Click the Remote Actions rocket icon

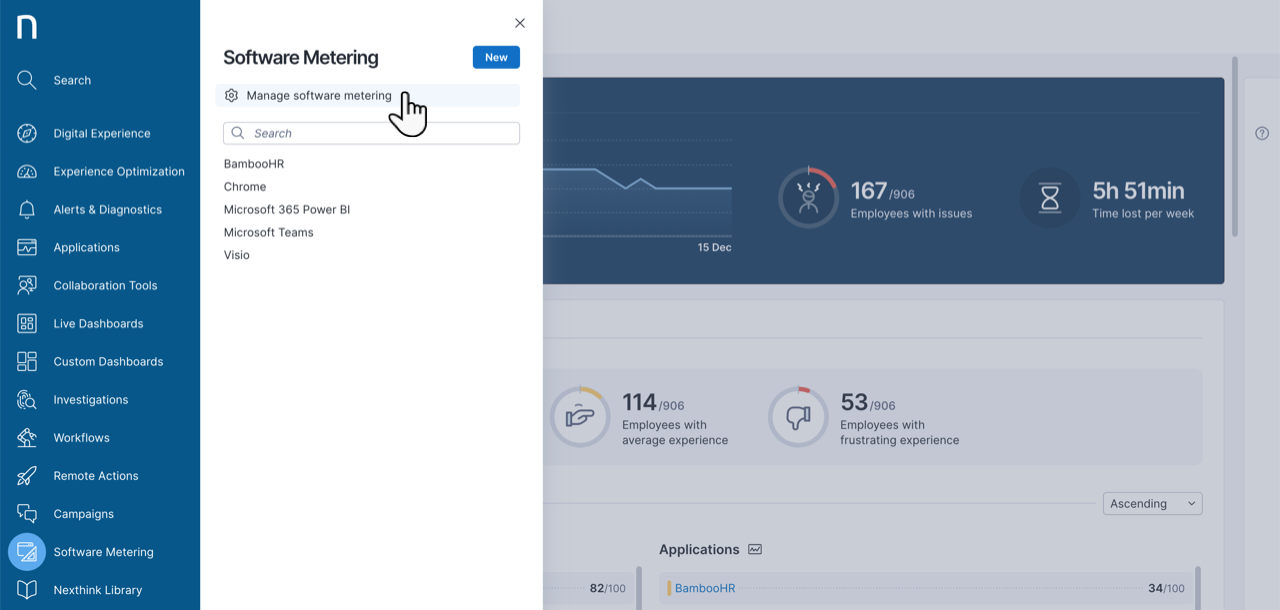pos(27,475)
